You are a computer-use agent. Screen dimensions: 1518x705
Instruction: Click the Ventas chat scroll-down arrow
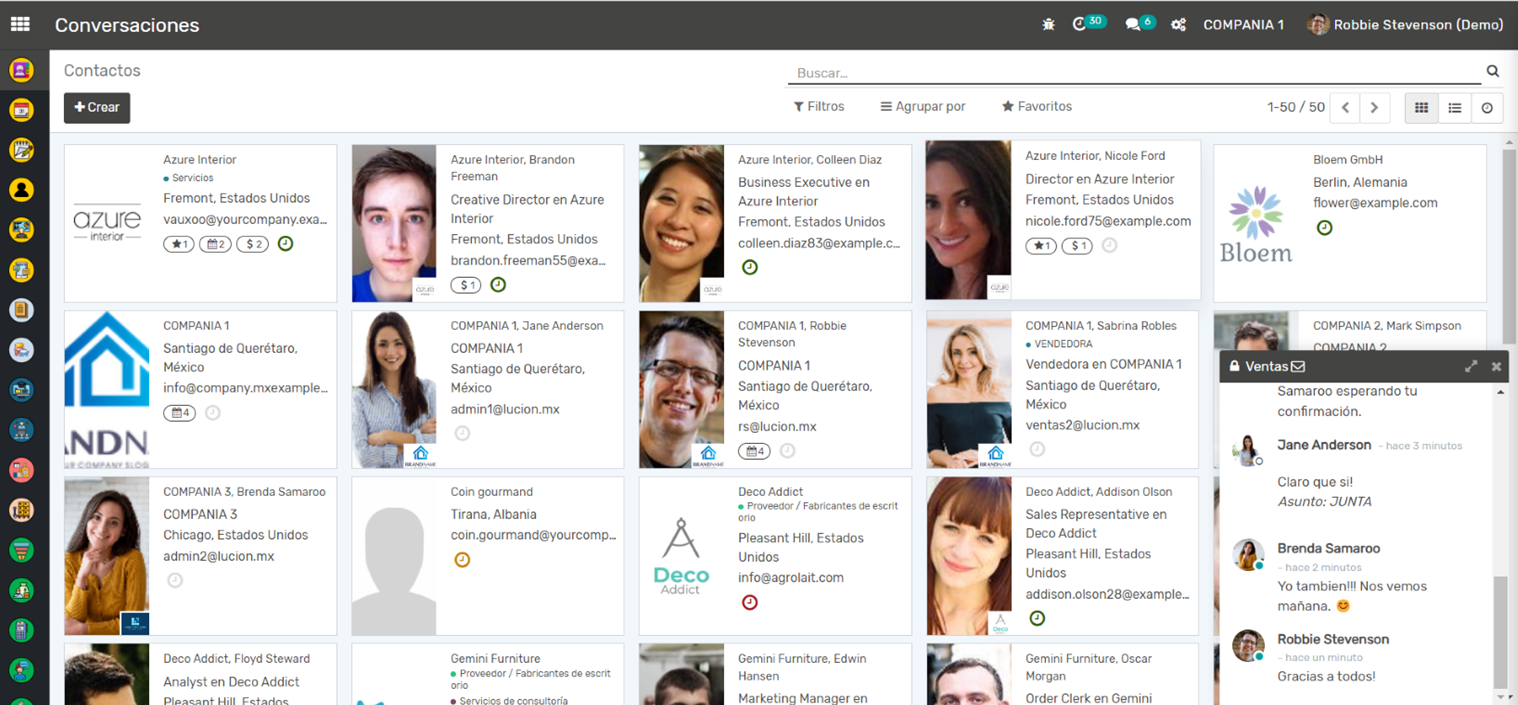click(x=1500, y=696)
